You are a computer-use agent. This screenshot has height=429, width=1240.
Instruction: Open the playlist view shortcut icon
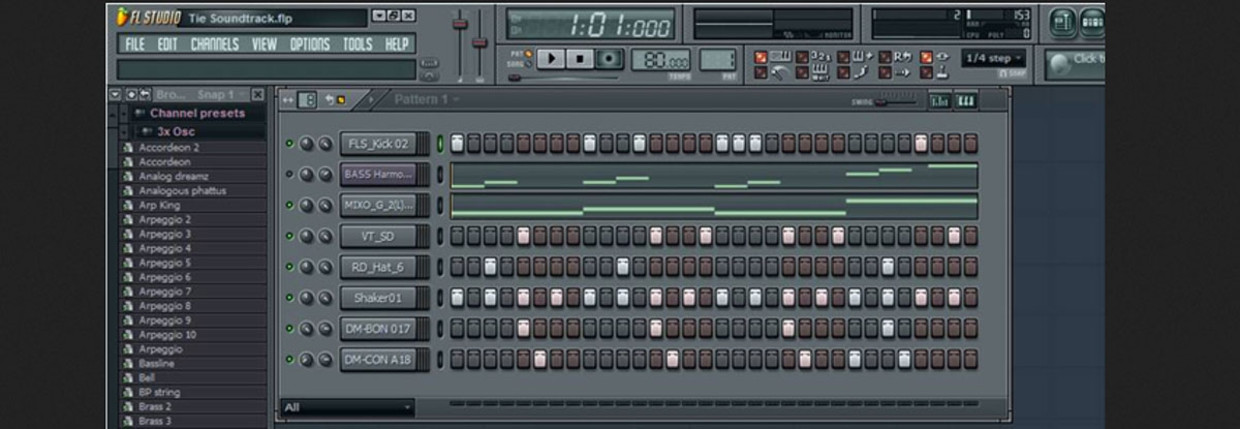1063,22
